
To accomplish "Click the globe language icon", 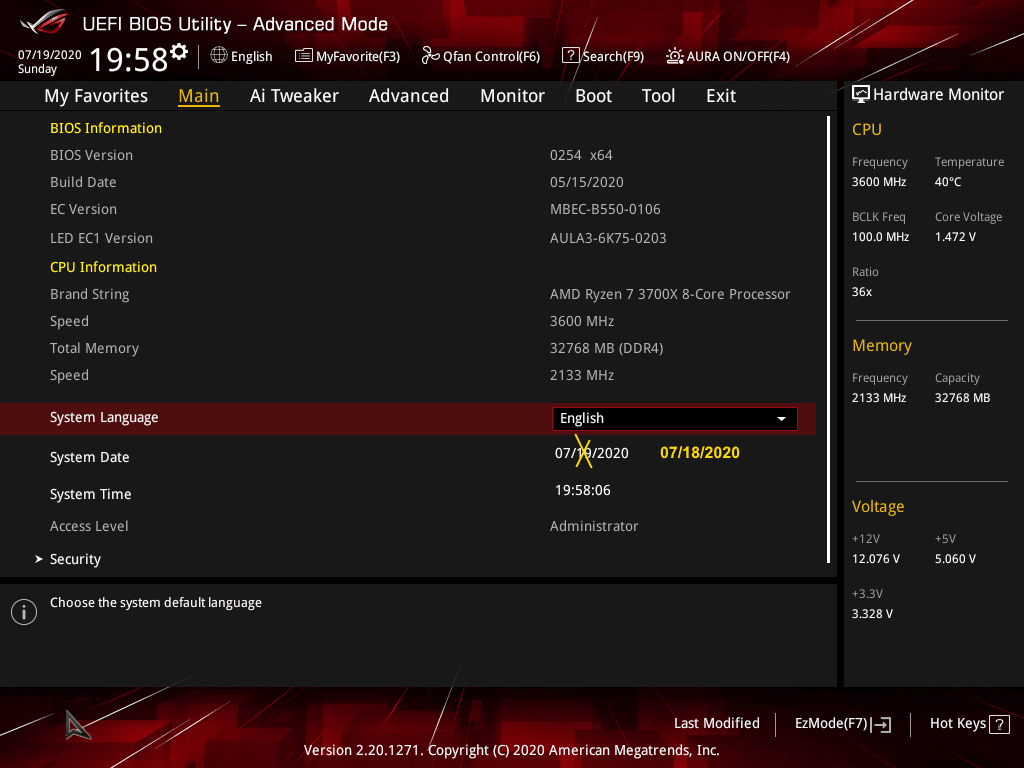I will click(x=219, y=55).
